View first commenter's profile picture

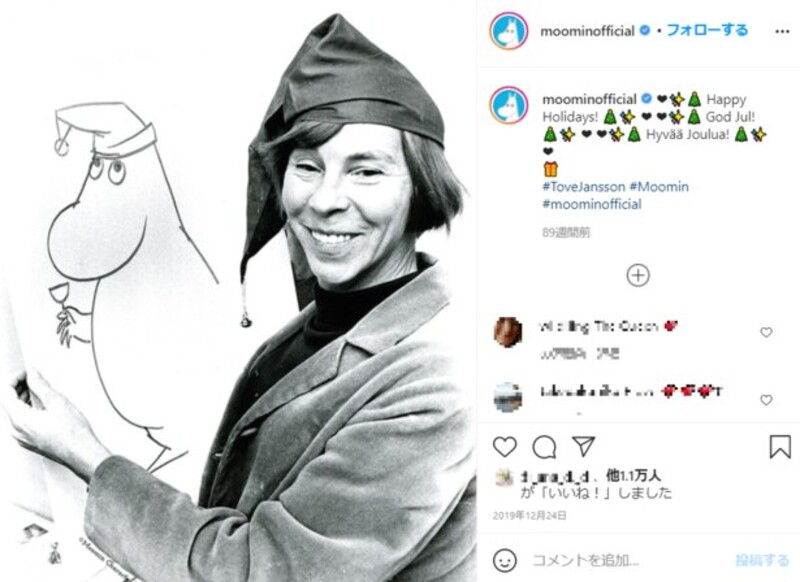pos(508,332)
